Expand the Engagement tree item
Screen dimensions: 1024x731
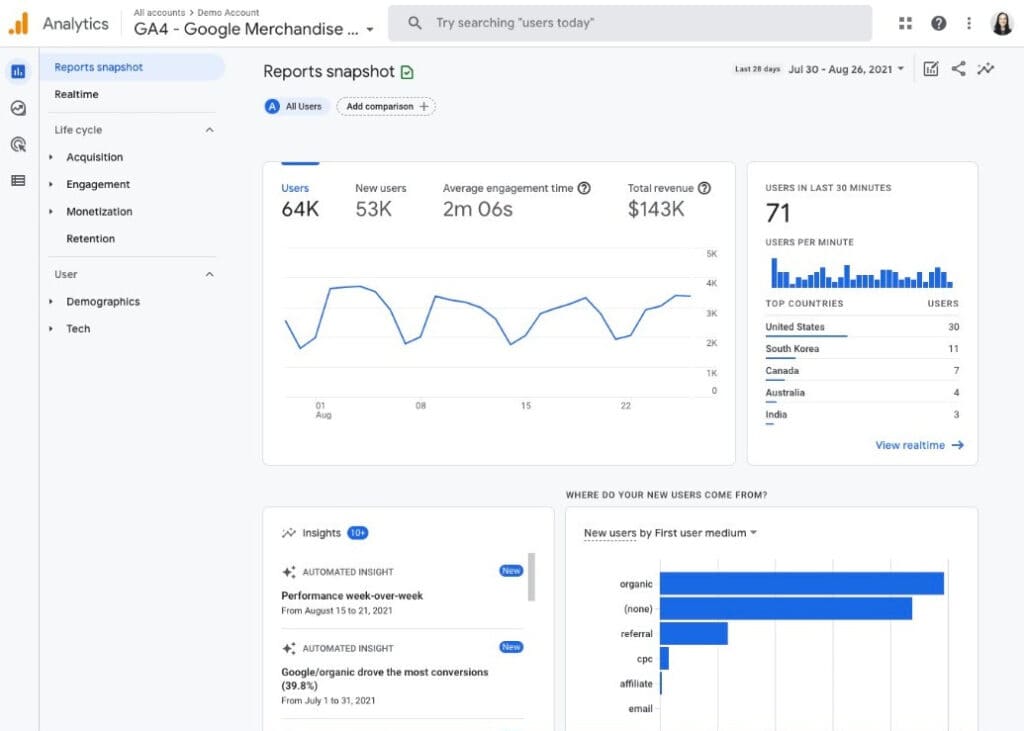[x=51, y=185]
